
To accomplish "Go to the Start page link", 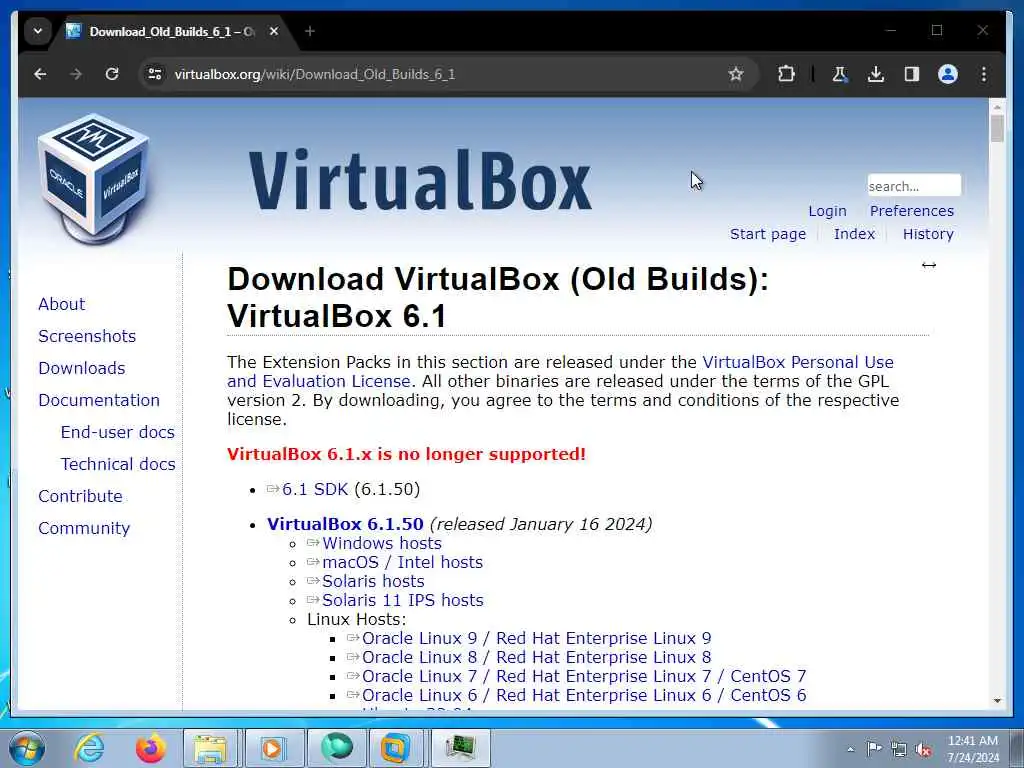I will coord(768,234).
